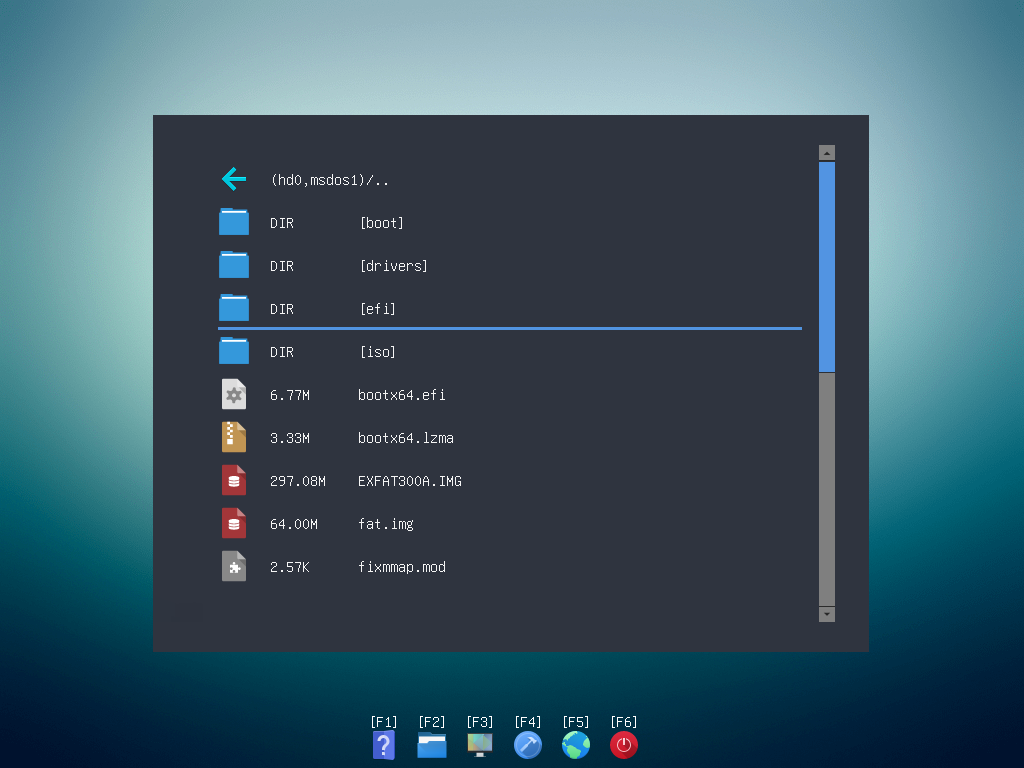The image size is (1024, 768).
Task: Click the iso directory folder icon
Action: 234,351
